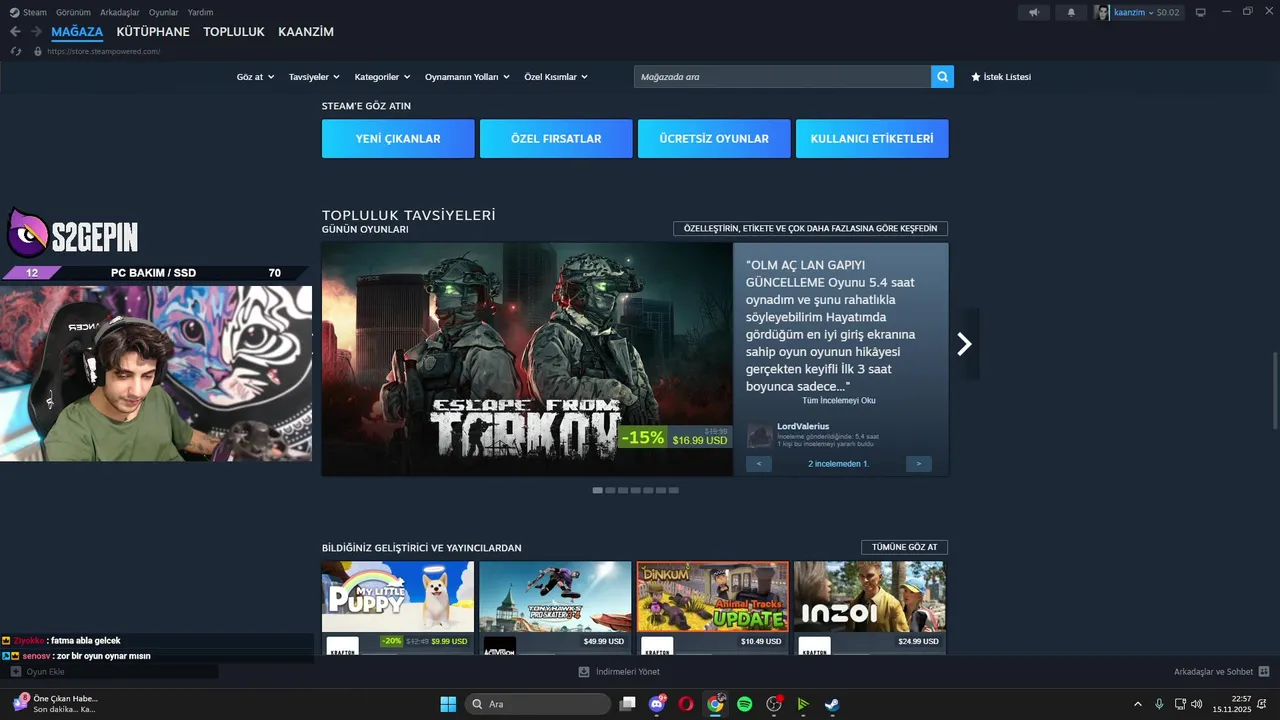Screen dimensions: 1280x720
Task: Click the Windows taskbar Ara search box
Action: 538,704
